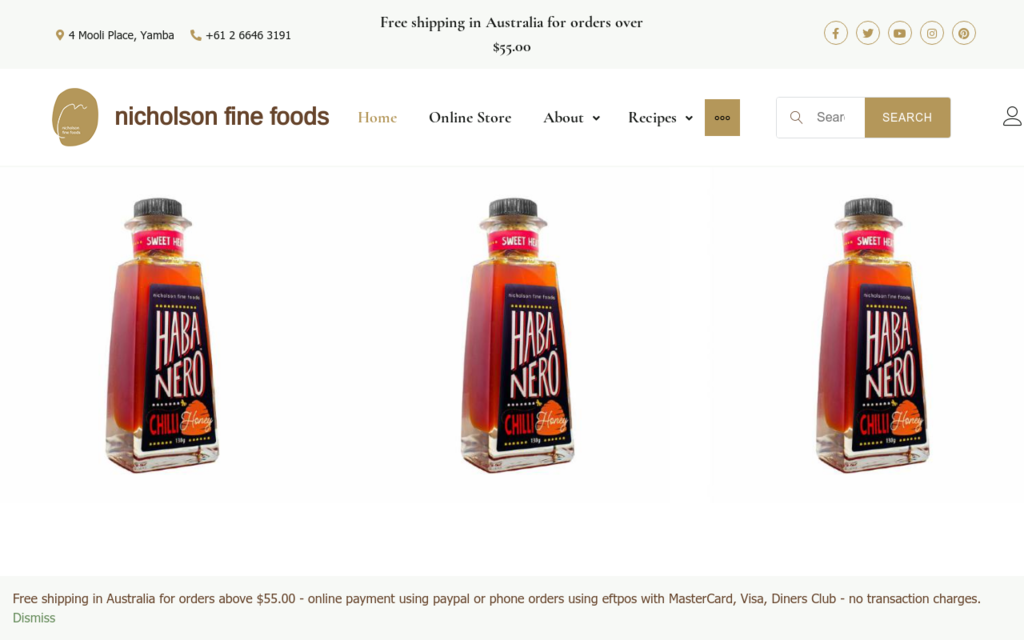Image resolution: width=1024 pixels, height=640 pixels.
Task: Go to the Home menu item
Action: coord(377,118)
